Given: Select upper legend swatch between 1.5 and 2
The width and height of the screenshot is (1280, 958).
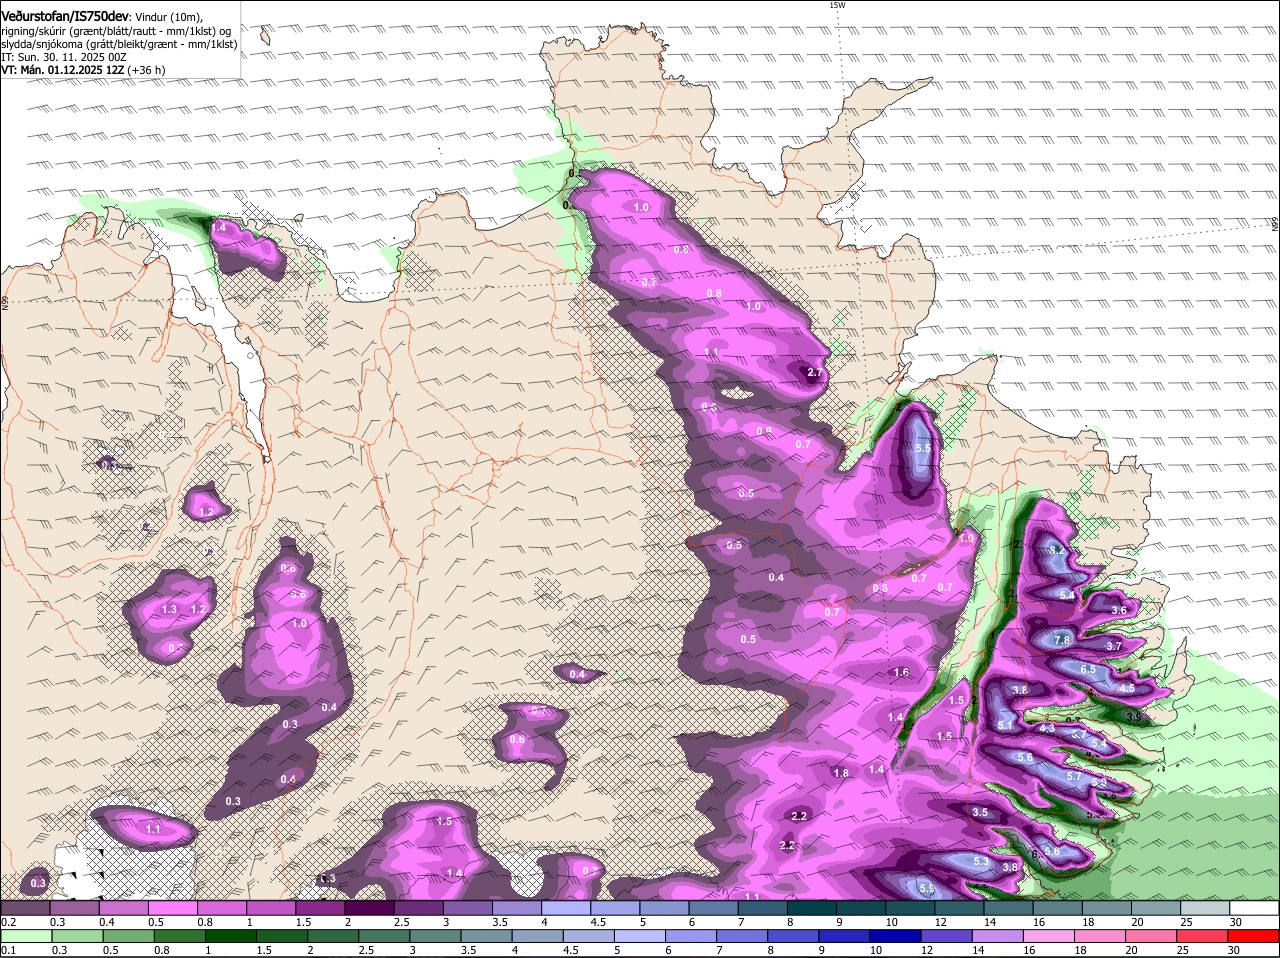Looking at the screenshot, I should (x=320, y=908).
